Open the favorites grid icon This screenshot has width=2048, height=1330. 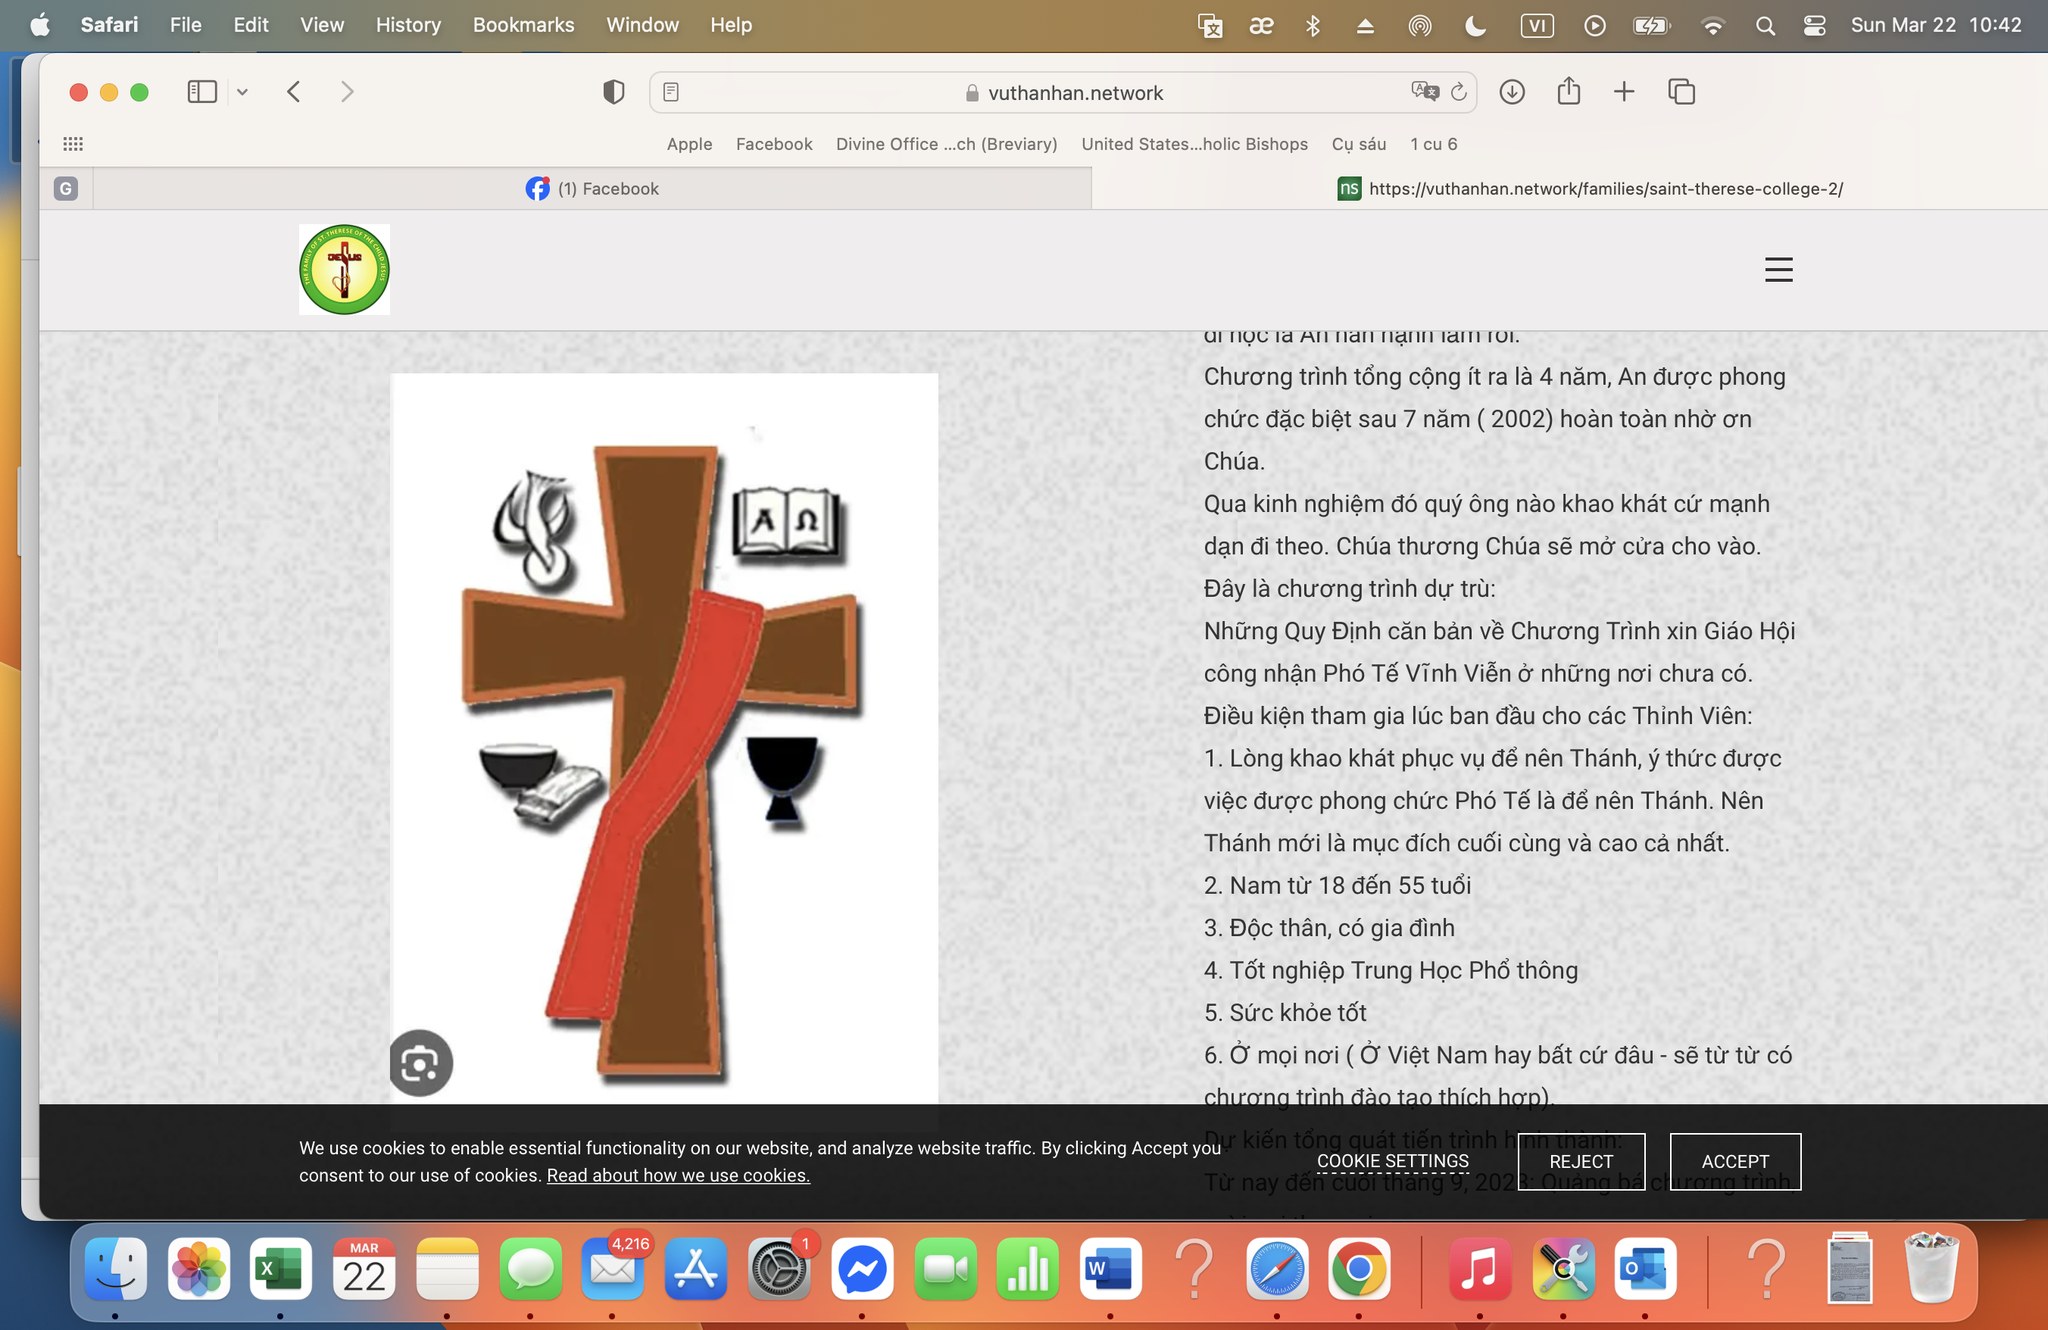[73, 144]
